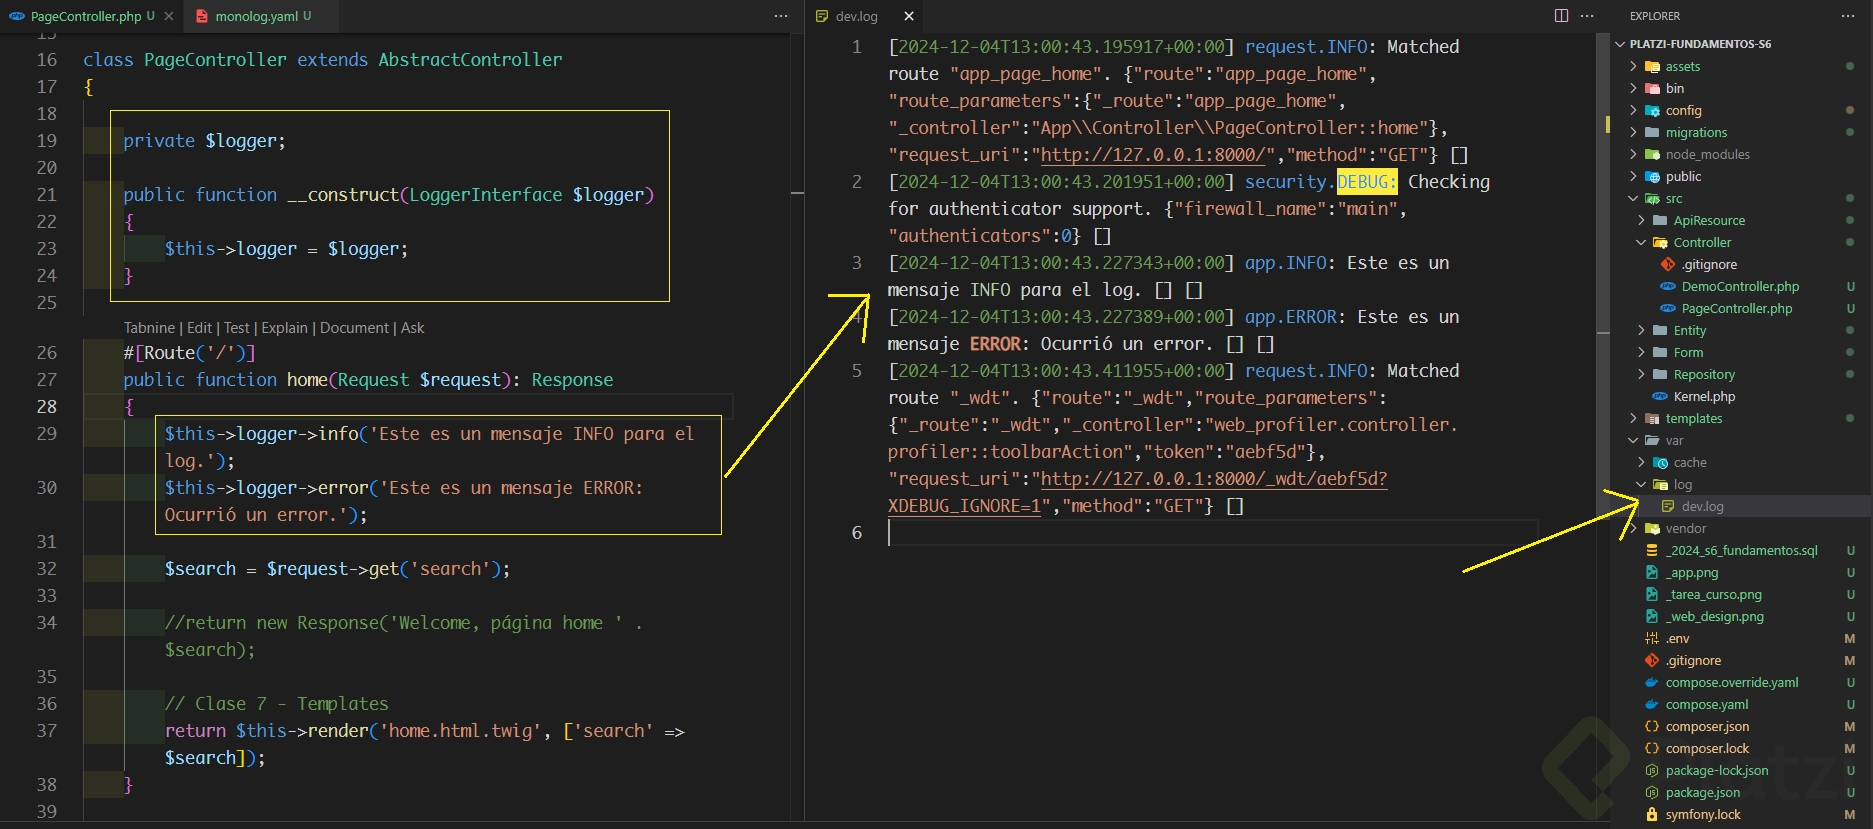1873x829 pixels.
Task: Click the Docker icon of compose.yaml
Action: click(1652, 705)
